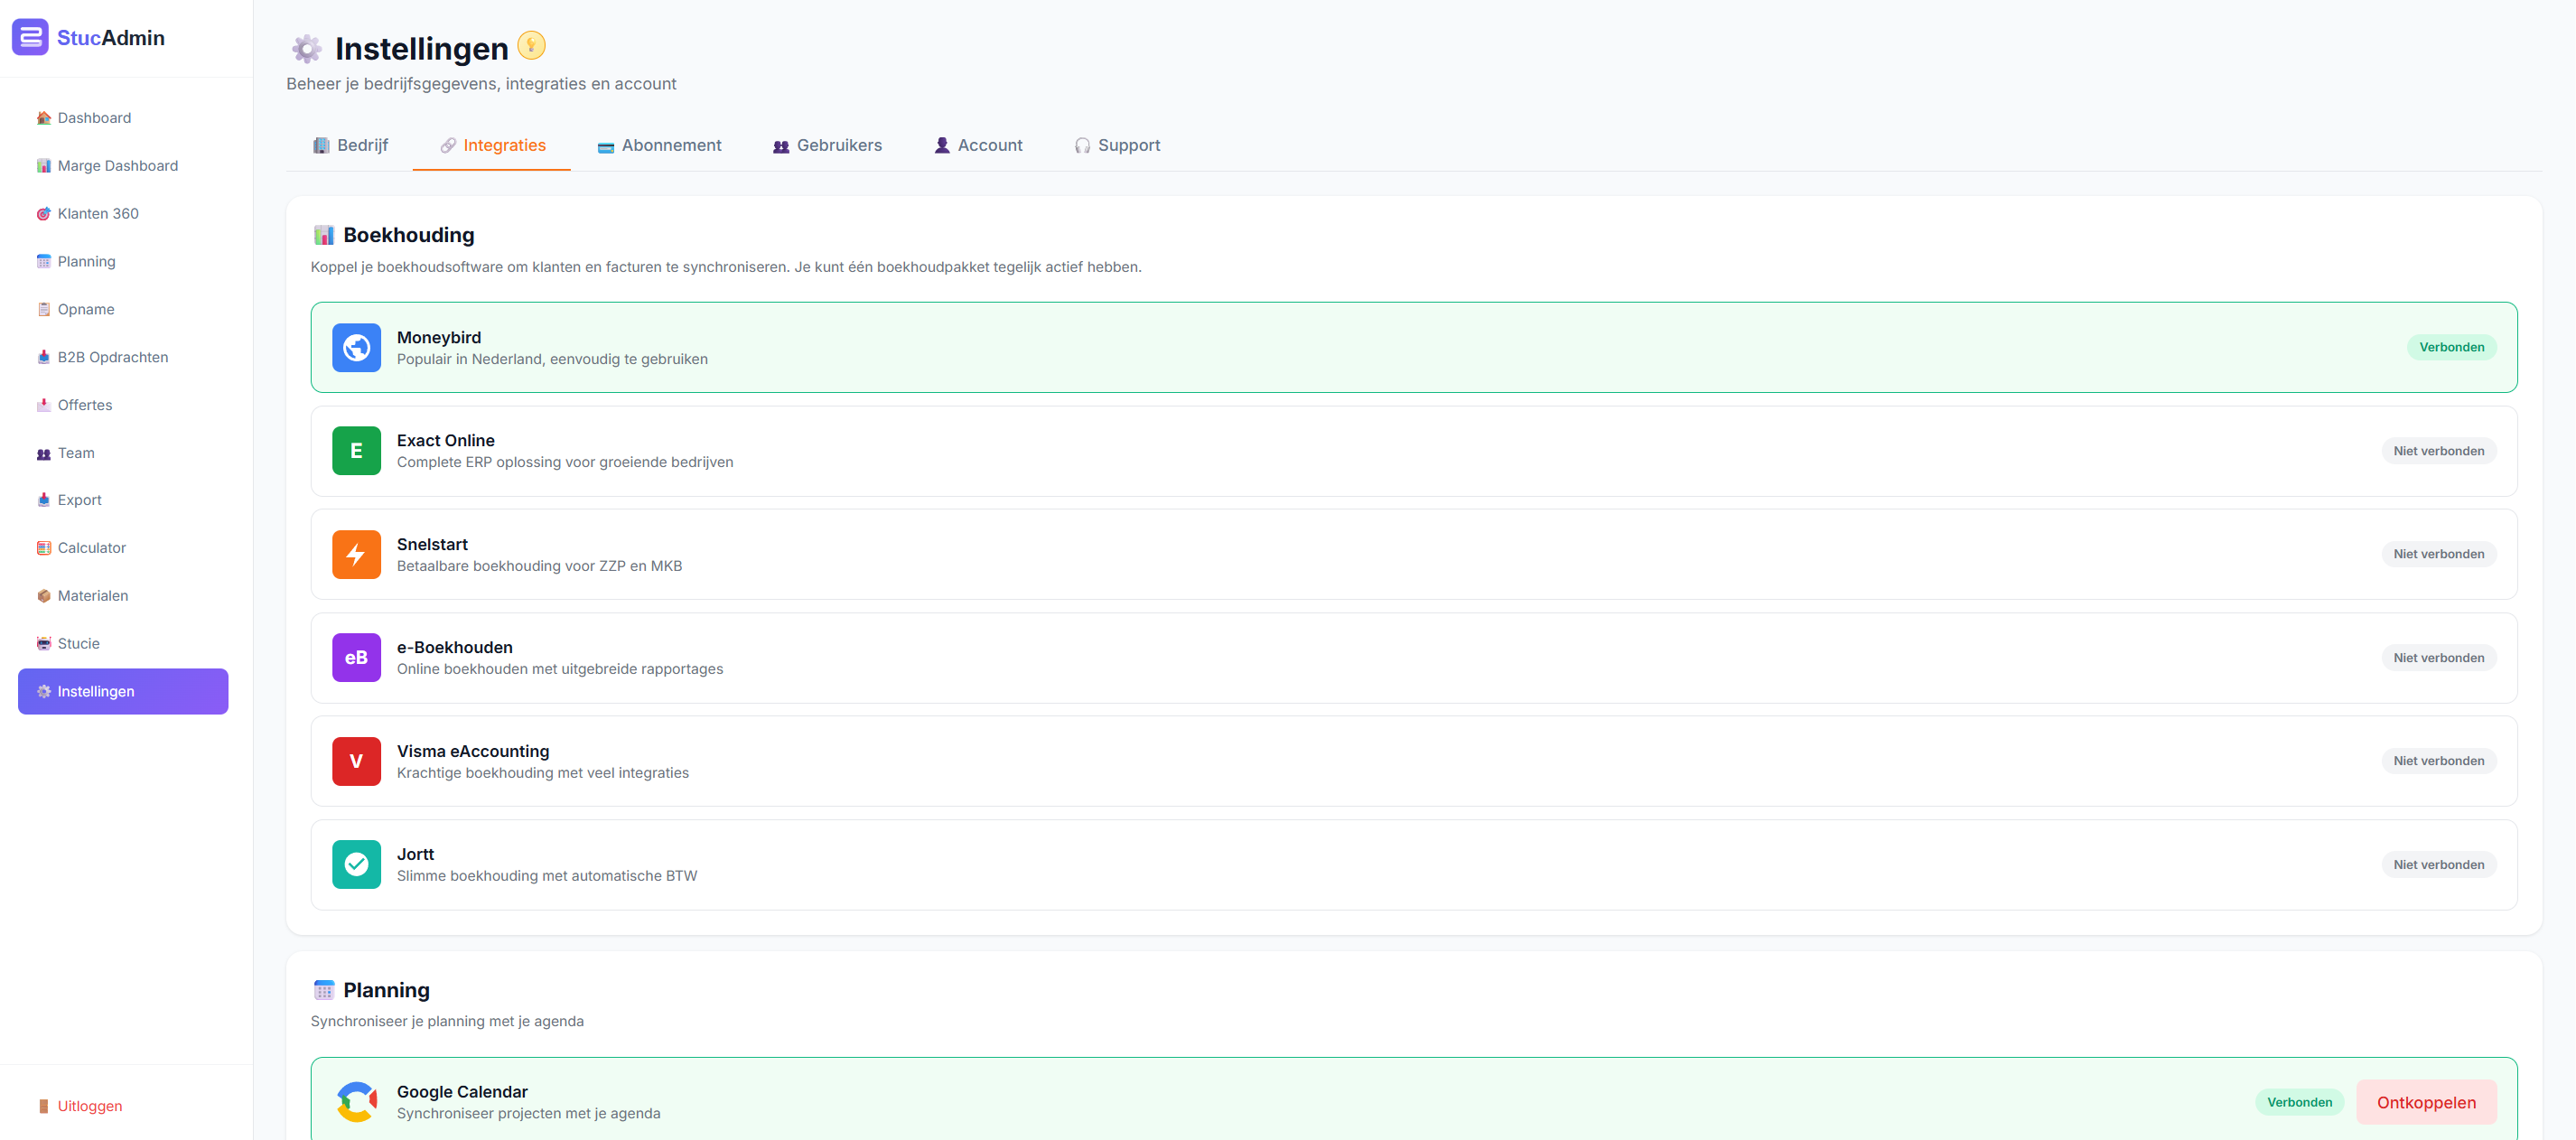The height and width of the screenshot is (1140, 2576).
Task: Select the Snelstart integration row
Action: pyautogui.click(x=1414, y=554)
